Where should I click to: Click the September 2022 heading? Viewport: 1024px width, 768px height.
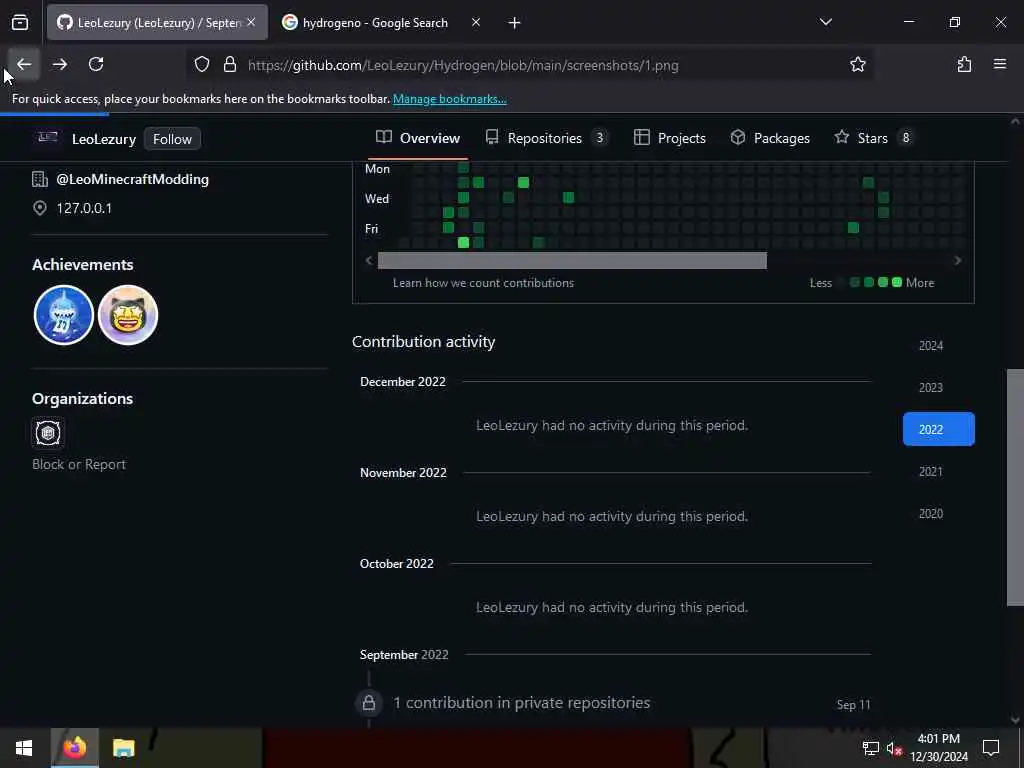pyautogui.click(x=404, y=655)
